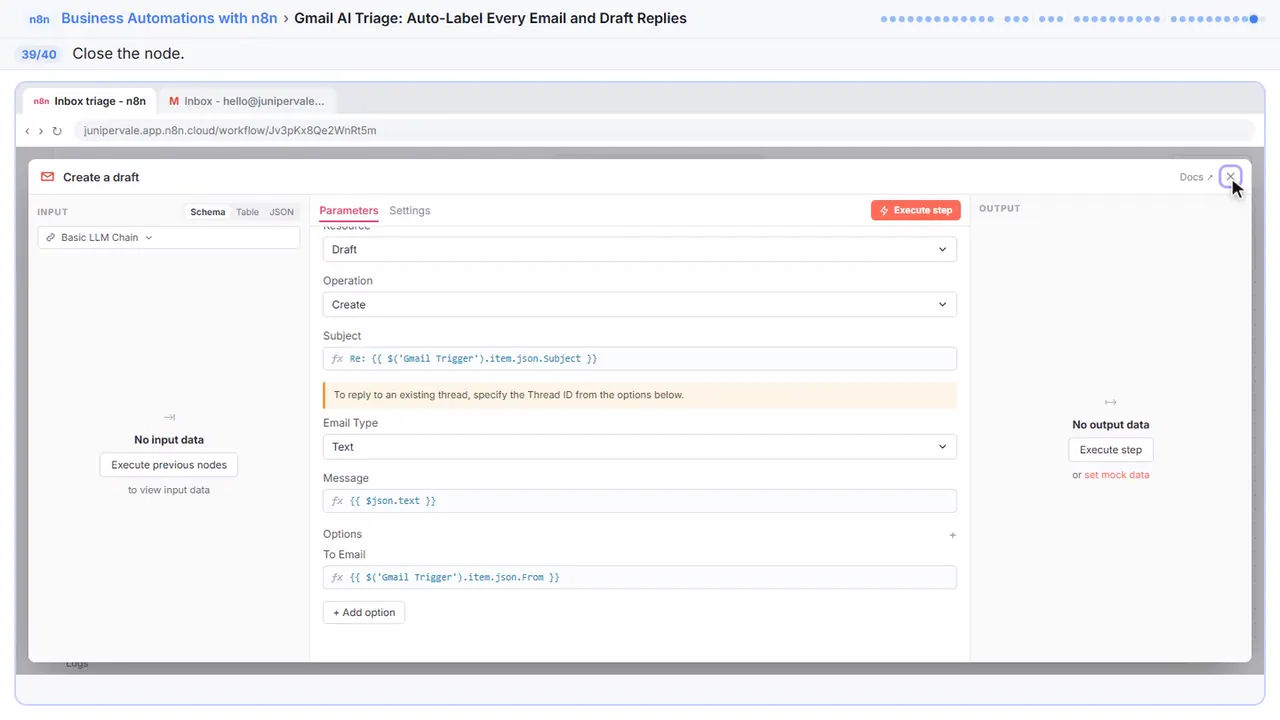Click the set mock data link
Image resolution: width=1280 pixels, height=720 pixels.
(x=1117, y=475)
